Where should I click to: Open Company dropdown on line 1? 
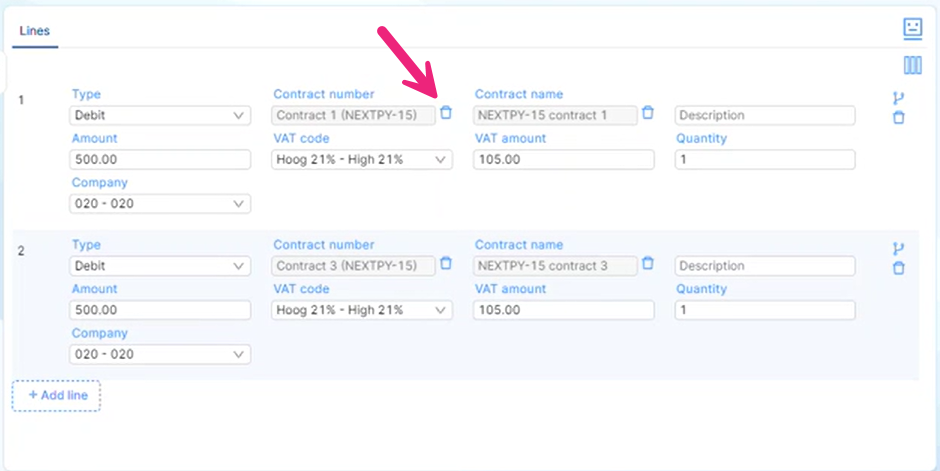tap(160, 204)
